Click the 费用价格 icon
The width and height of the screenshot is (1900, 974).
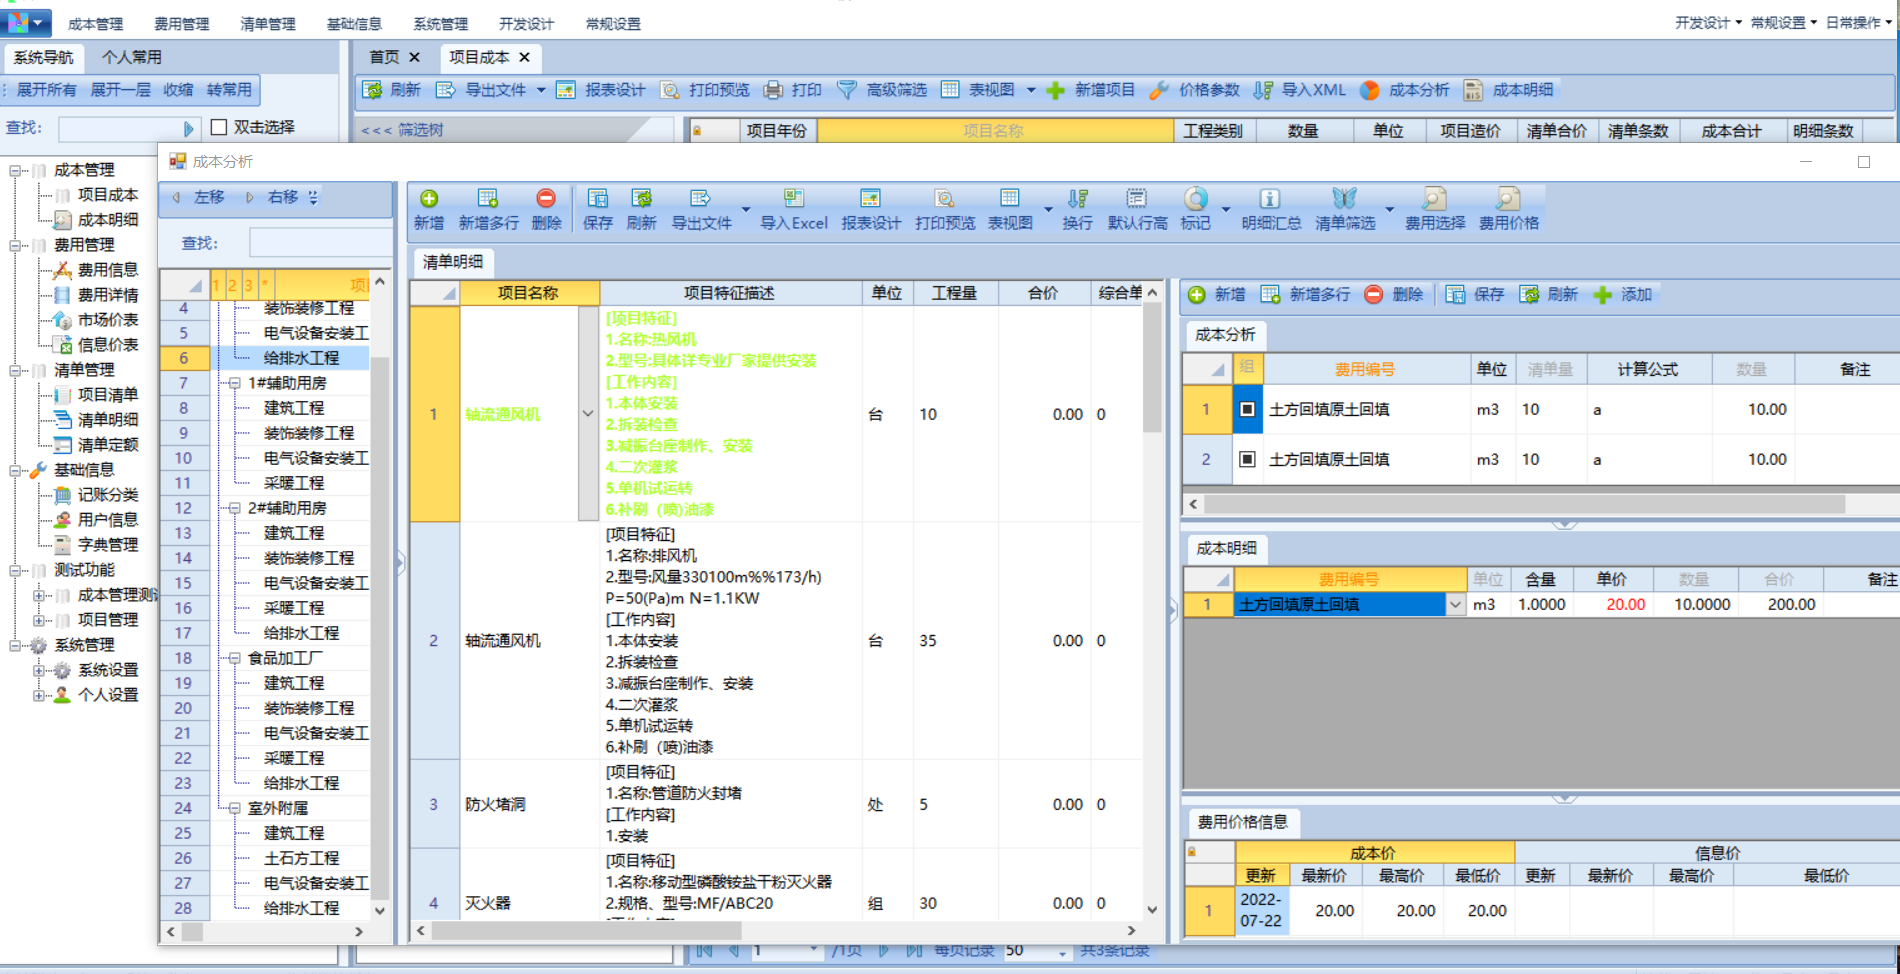1508,199
